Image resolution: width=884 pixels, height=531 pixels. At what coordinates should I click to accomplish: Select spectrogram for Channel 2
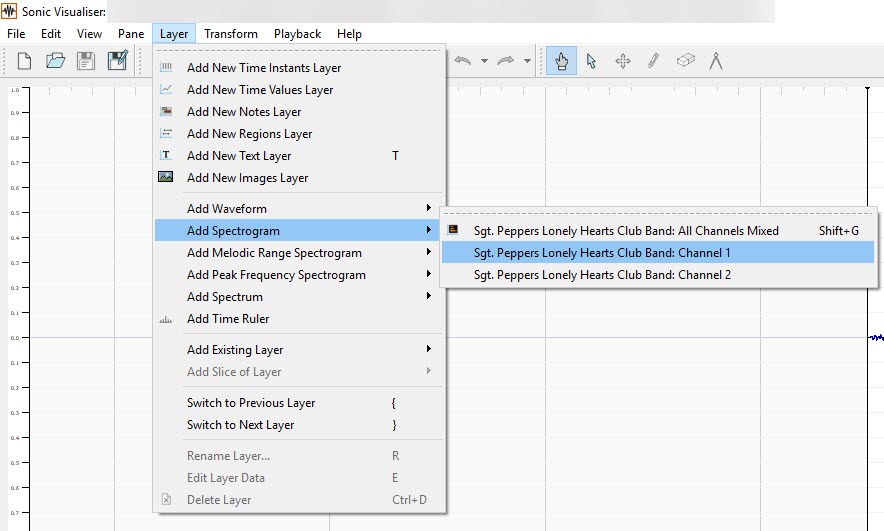[658, 275]
